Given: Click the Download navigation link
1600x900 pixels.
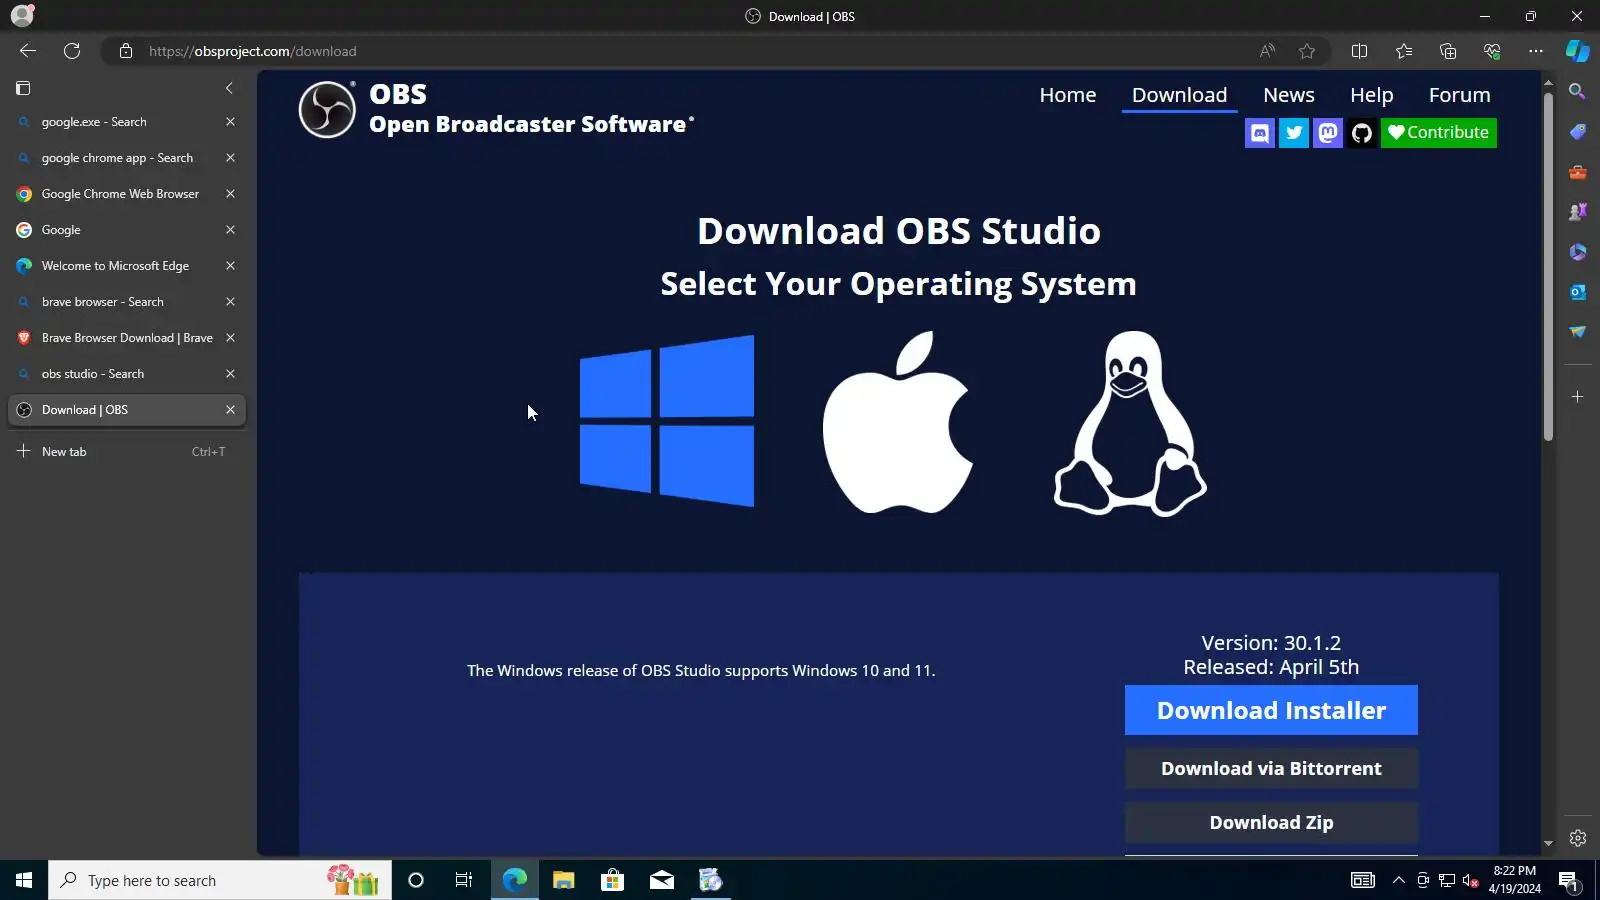Looking at the screenshot, I should 1180,95.
